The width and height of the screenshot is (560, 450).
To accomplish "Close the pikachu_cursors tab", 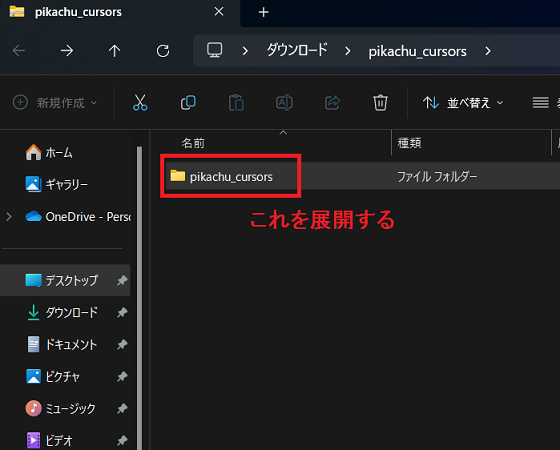I will pos(219,12).
